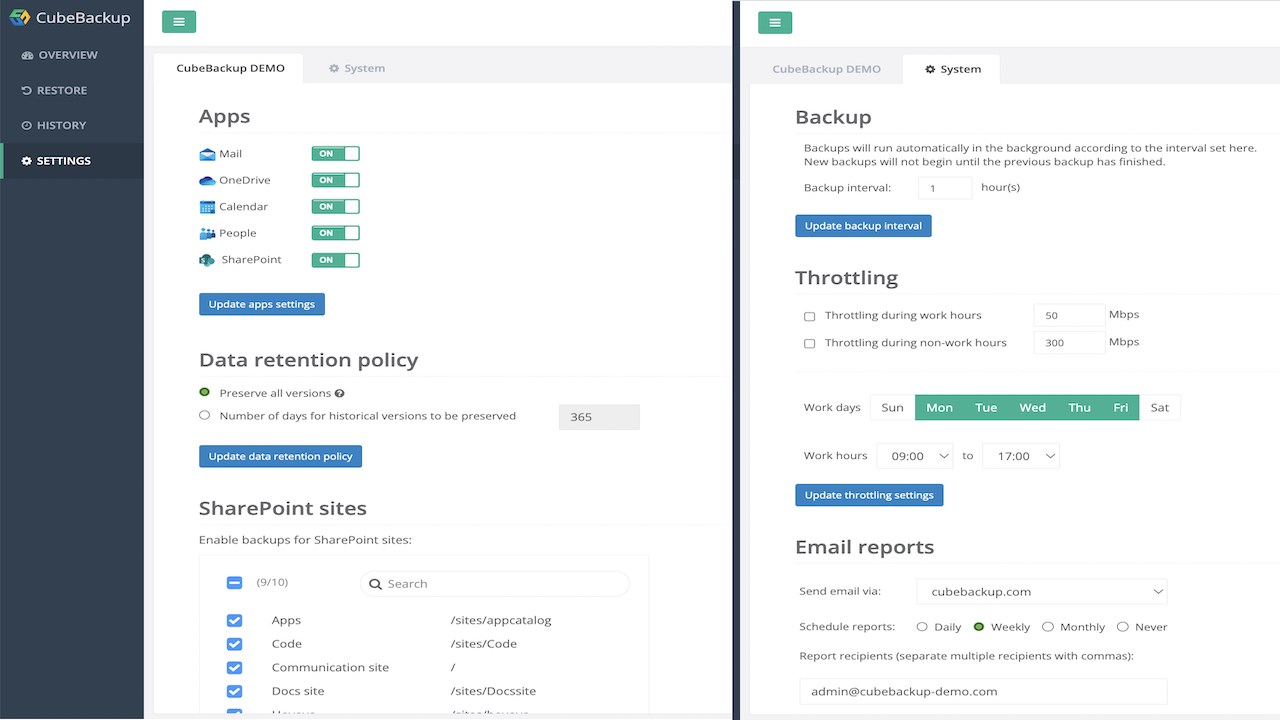Click the help icon beside Preserve all versions
This screenshot has width=1280, height=720.
tap(340, 394)
